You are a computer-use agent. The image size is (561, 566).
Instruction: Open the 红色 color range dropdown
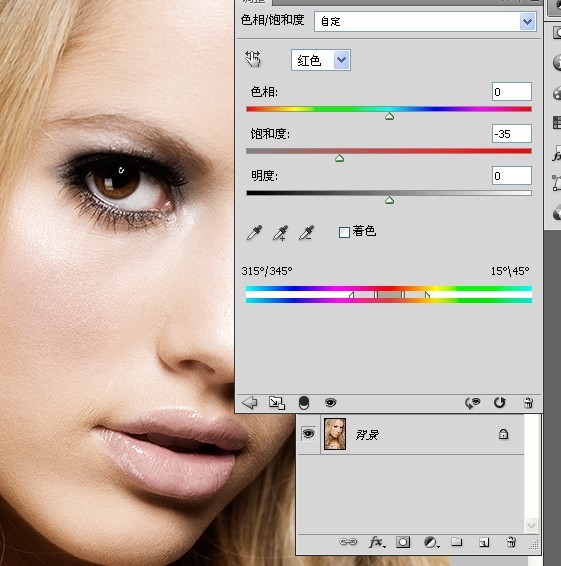click(x=342, y=60)
